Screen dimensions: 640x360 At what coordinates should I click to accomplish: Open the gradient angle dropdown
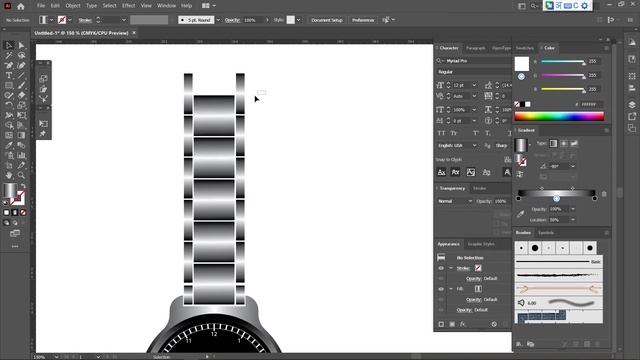coord(573,166)
